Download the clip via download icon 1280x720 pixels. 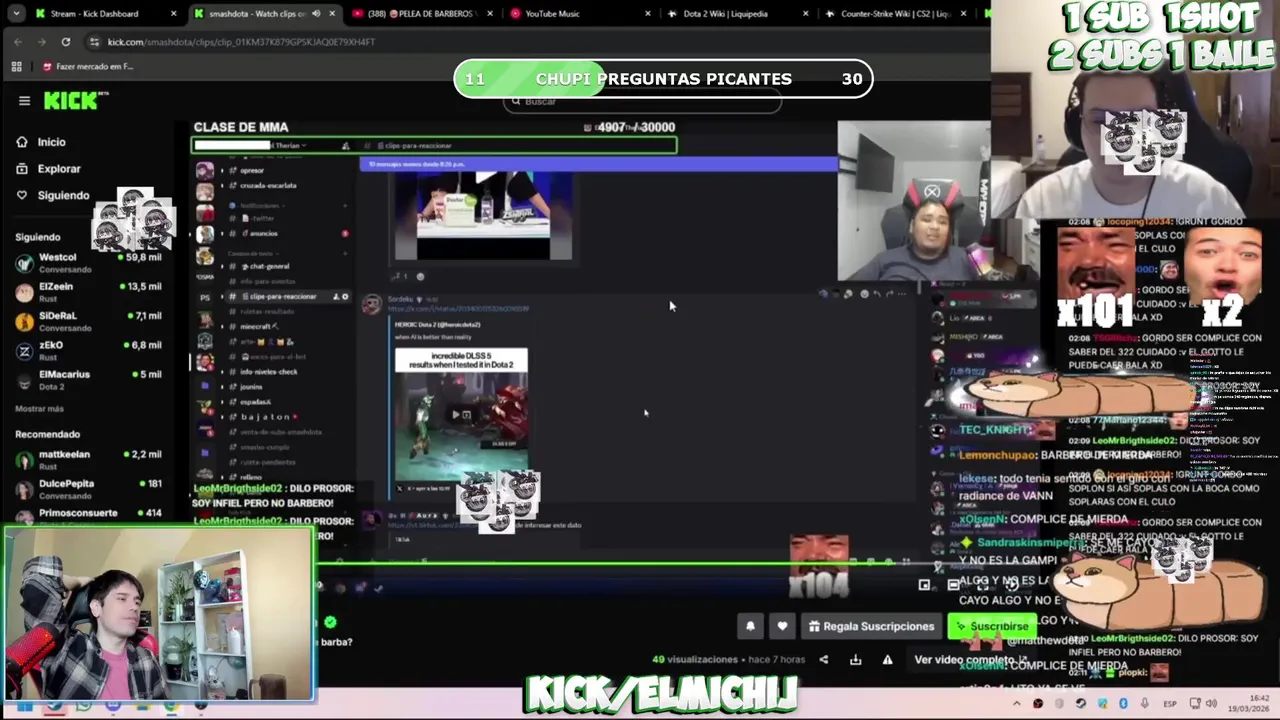(855, 660)
